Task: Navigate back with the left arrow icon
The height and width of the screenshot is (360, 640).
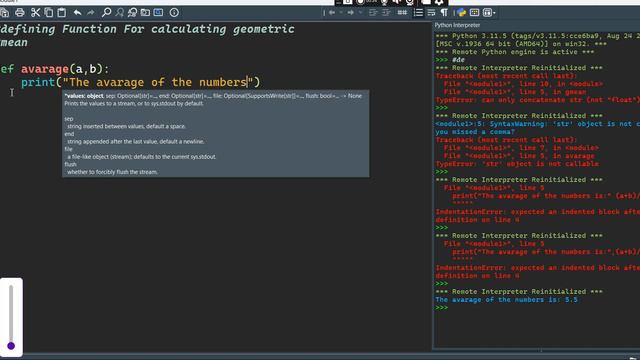Action: (332, 13)
